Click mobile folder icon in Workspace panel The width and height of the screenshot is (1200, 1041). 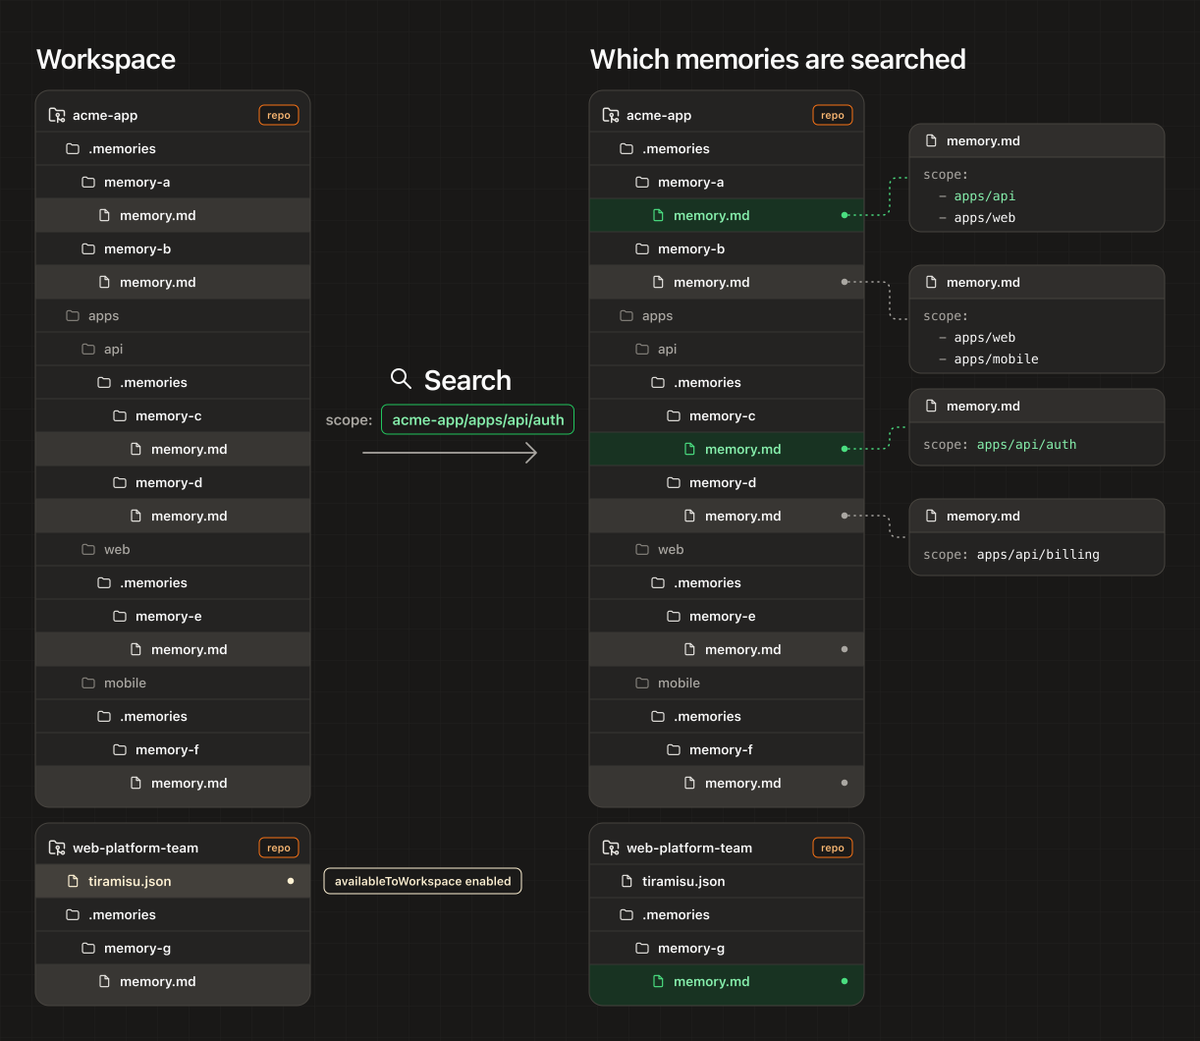click(x=88, y=683)
